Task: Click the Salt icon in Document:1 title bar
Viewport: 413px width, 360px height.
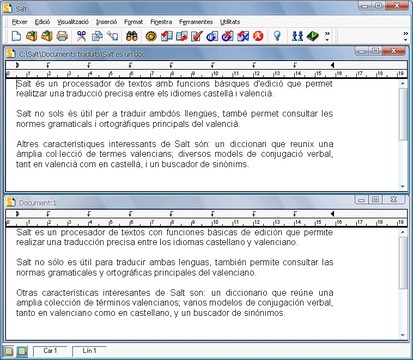Action: click(x=11, y=202)
